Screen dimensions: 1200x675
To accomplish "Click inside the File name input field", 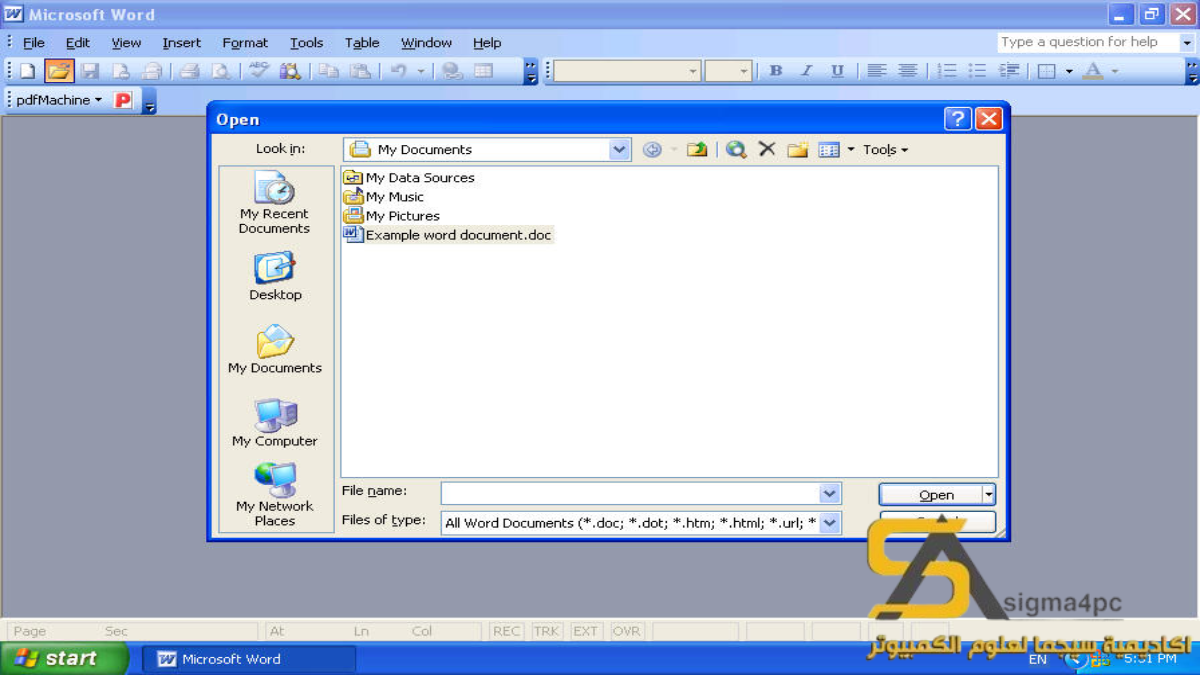I will [x=630, y=494].
